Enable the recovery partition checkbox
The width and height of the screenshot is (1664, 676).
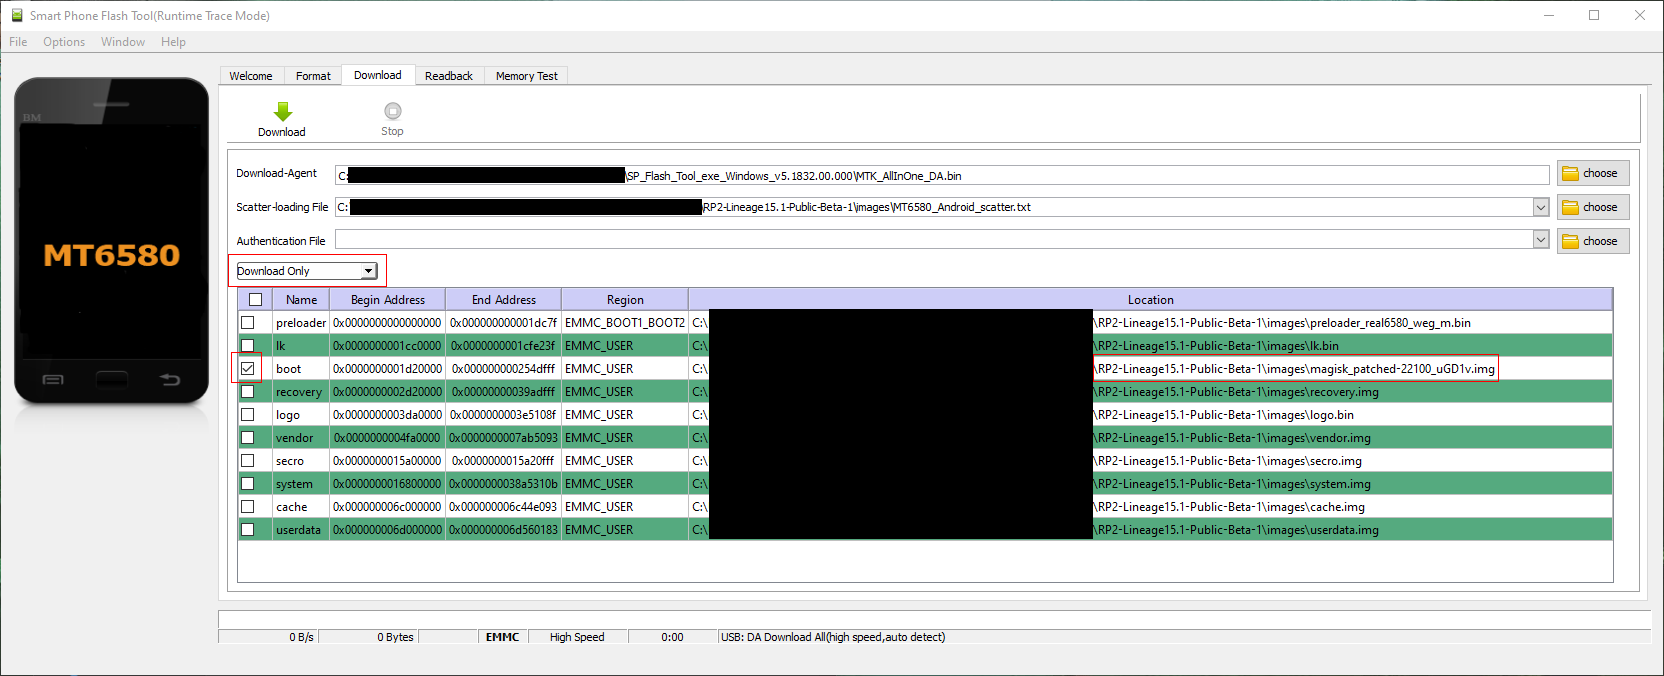tap(248, 392)
